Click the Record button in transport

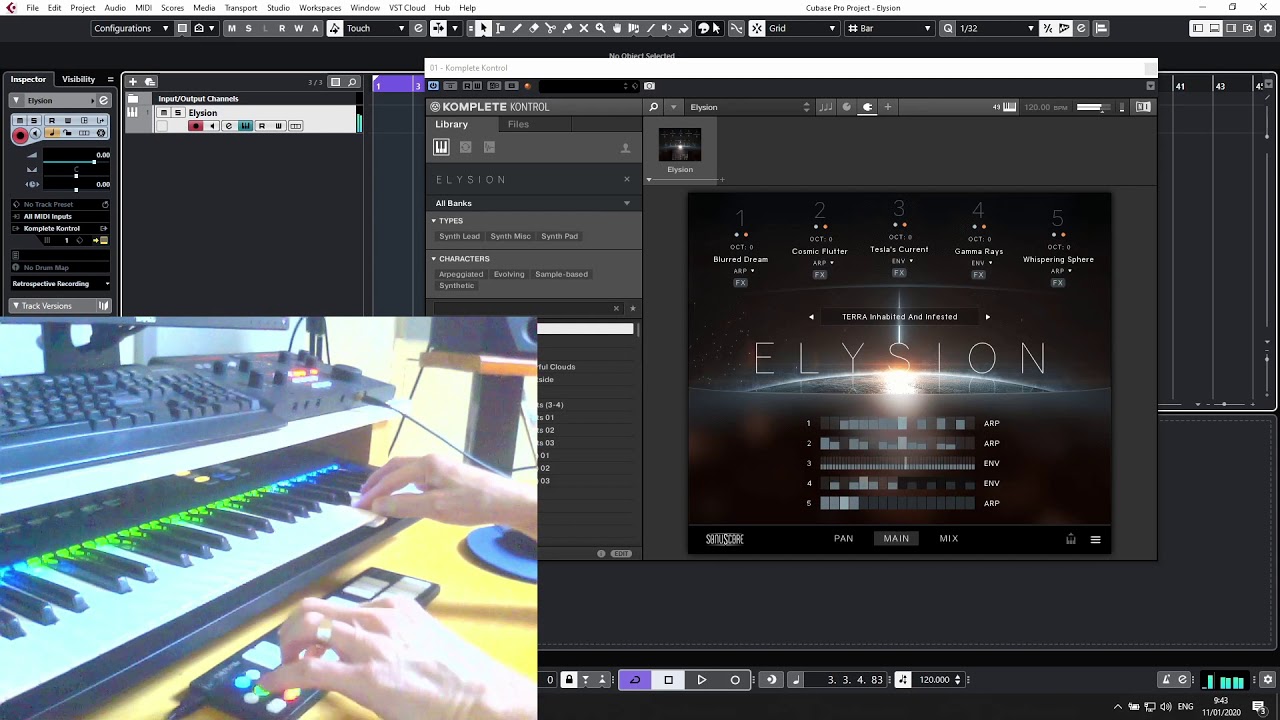click(735, 680)
